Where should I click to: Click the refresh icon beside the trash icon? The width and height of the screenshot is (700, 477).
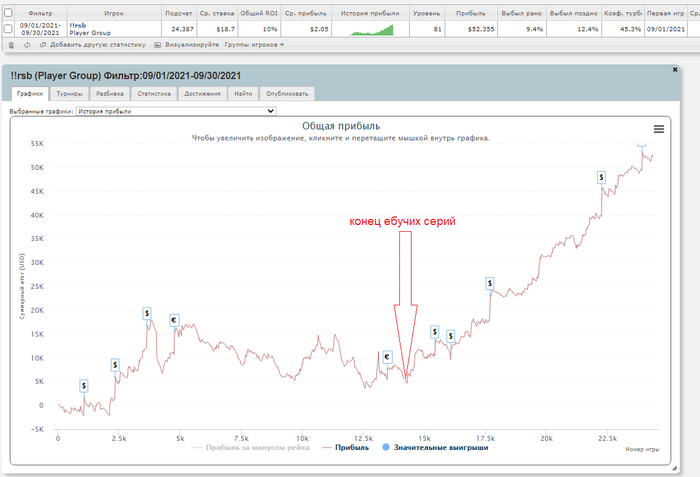[x=27, y=45]
